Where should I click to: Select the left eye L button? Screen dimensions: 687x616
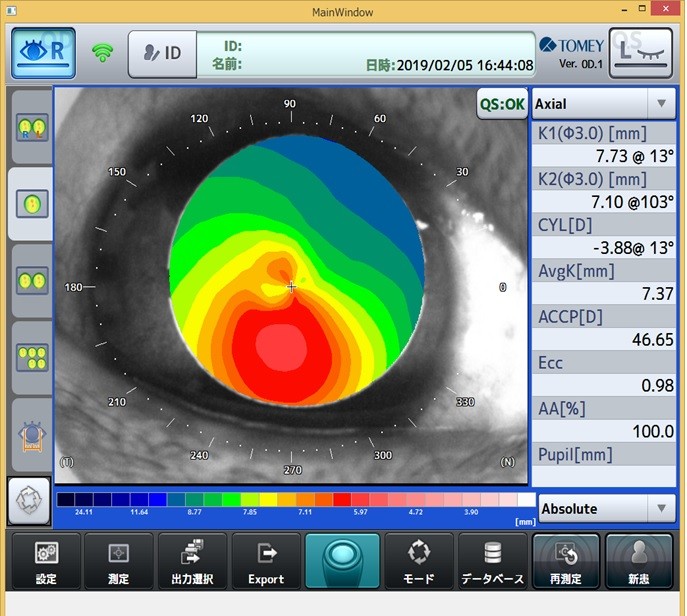coord(641,52)
